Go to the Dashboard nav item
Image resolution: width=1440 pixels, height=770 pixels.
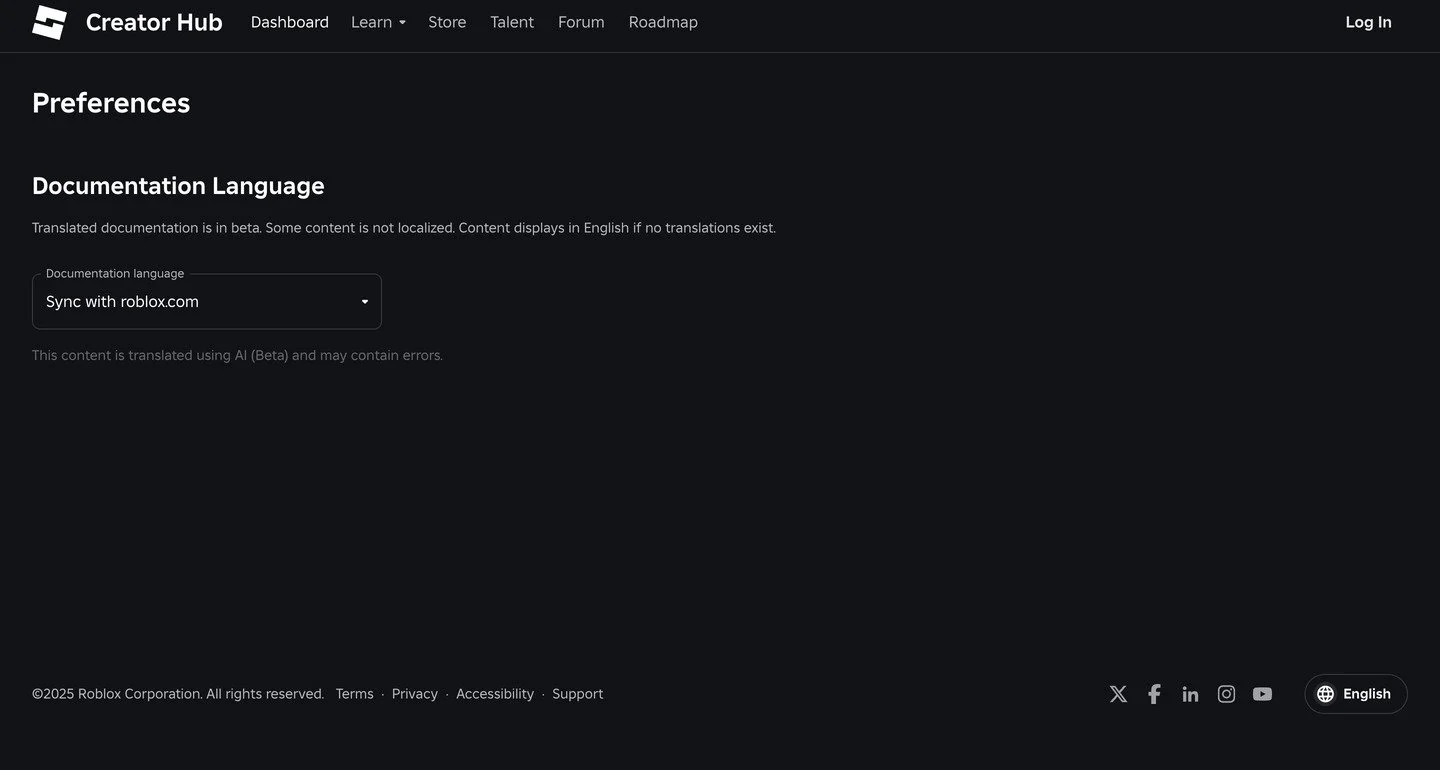pos(289,22)
